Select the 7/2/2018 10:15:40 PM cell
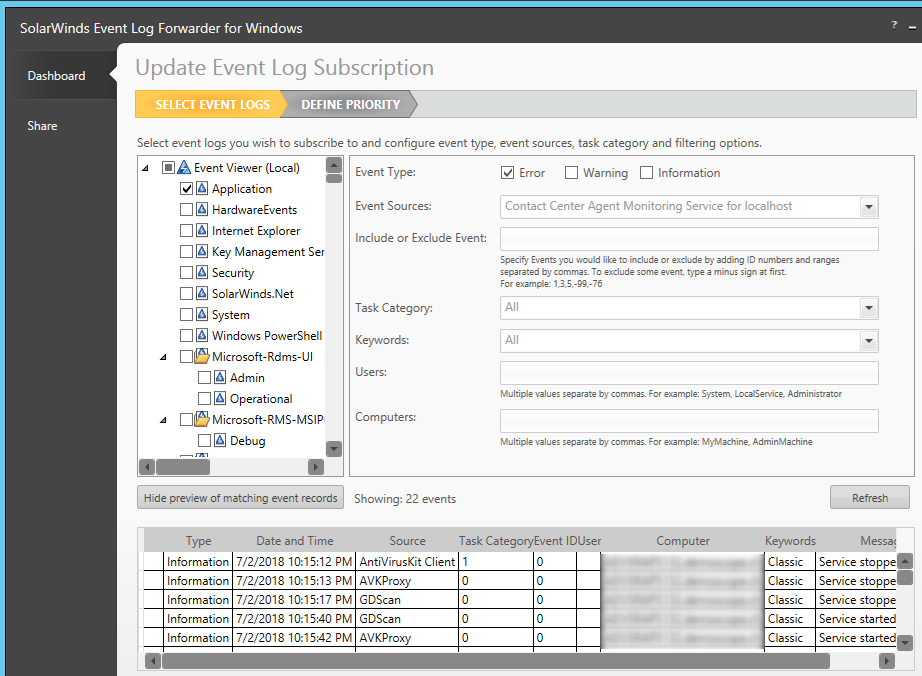 click(x=294, y=619)
